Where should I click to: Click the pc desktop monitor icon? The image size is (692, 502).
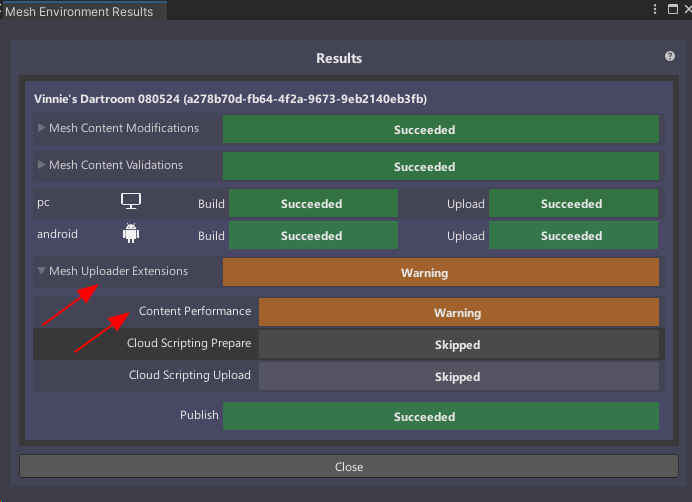tap(131, 201)
